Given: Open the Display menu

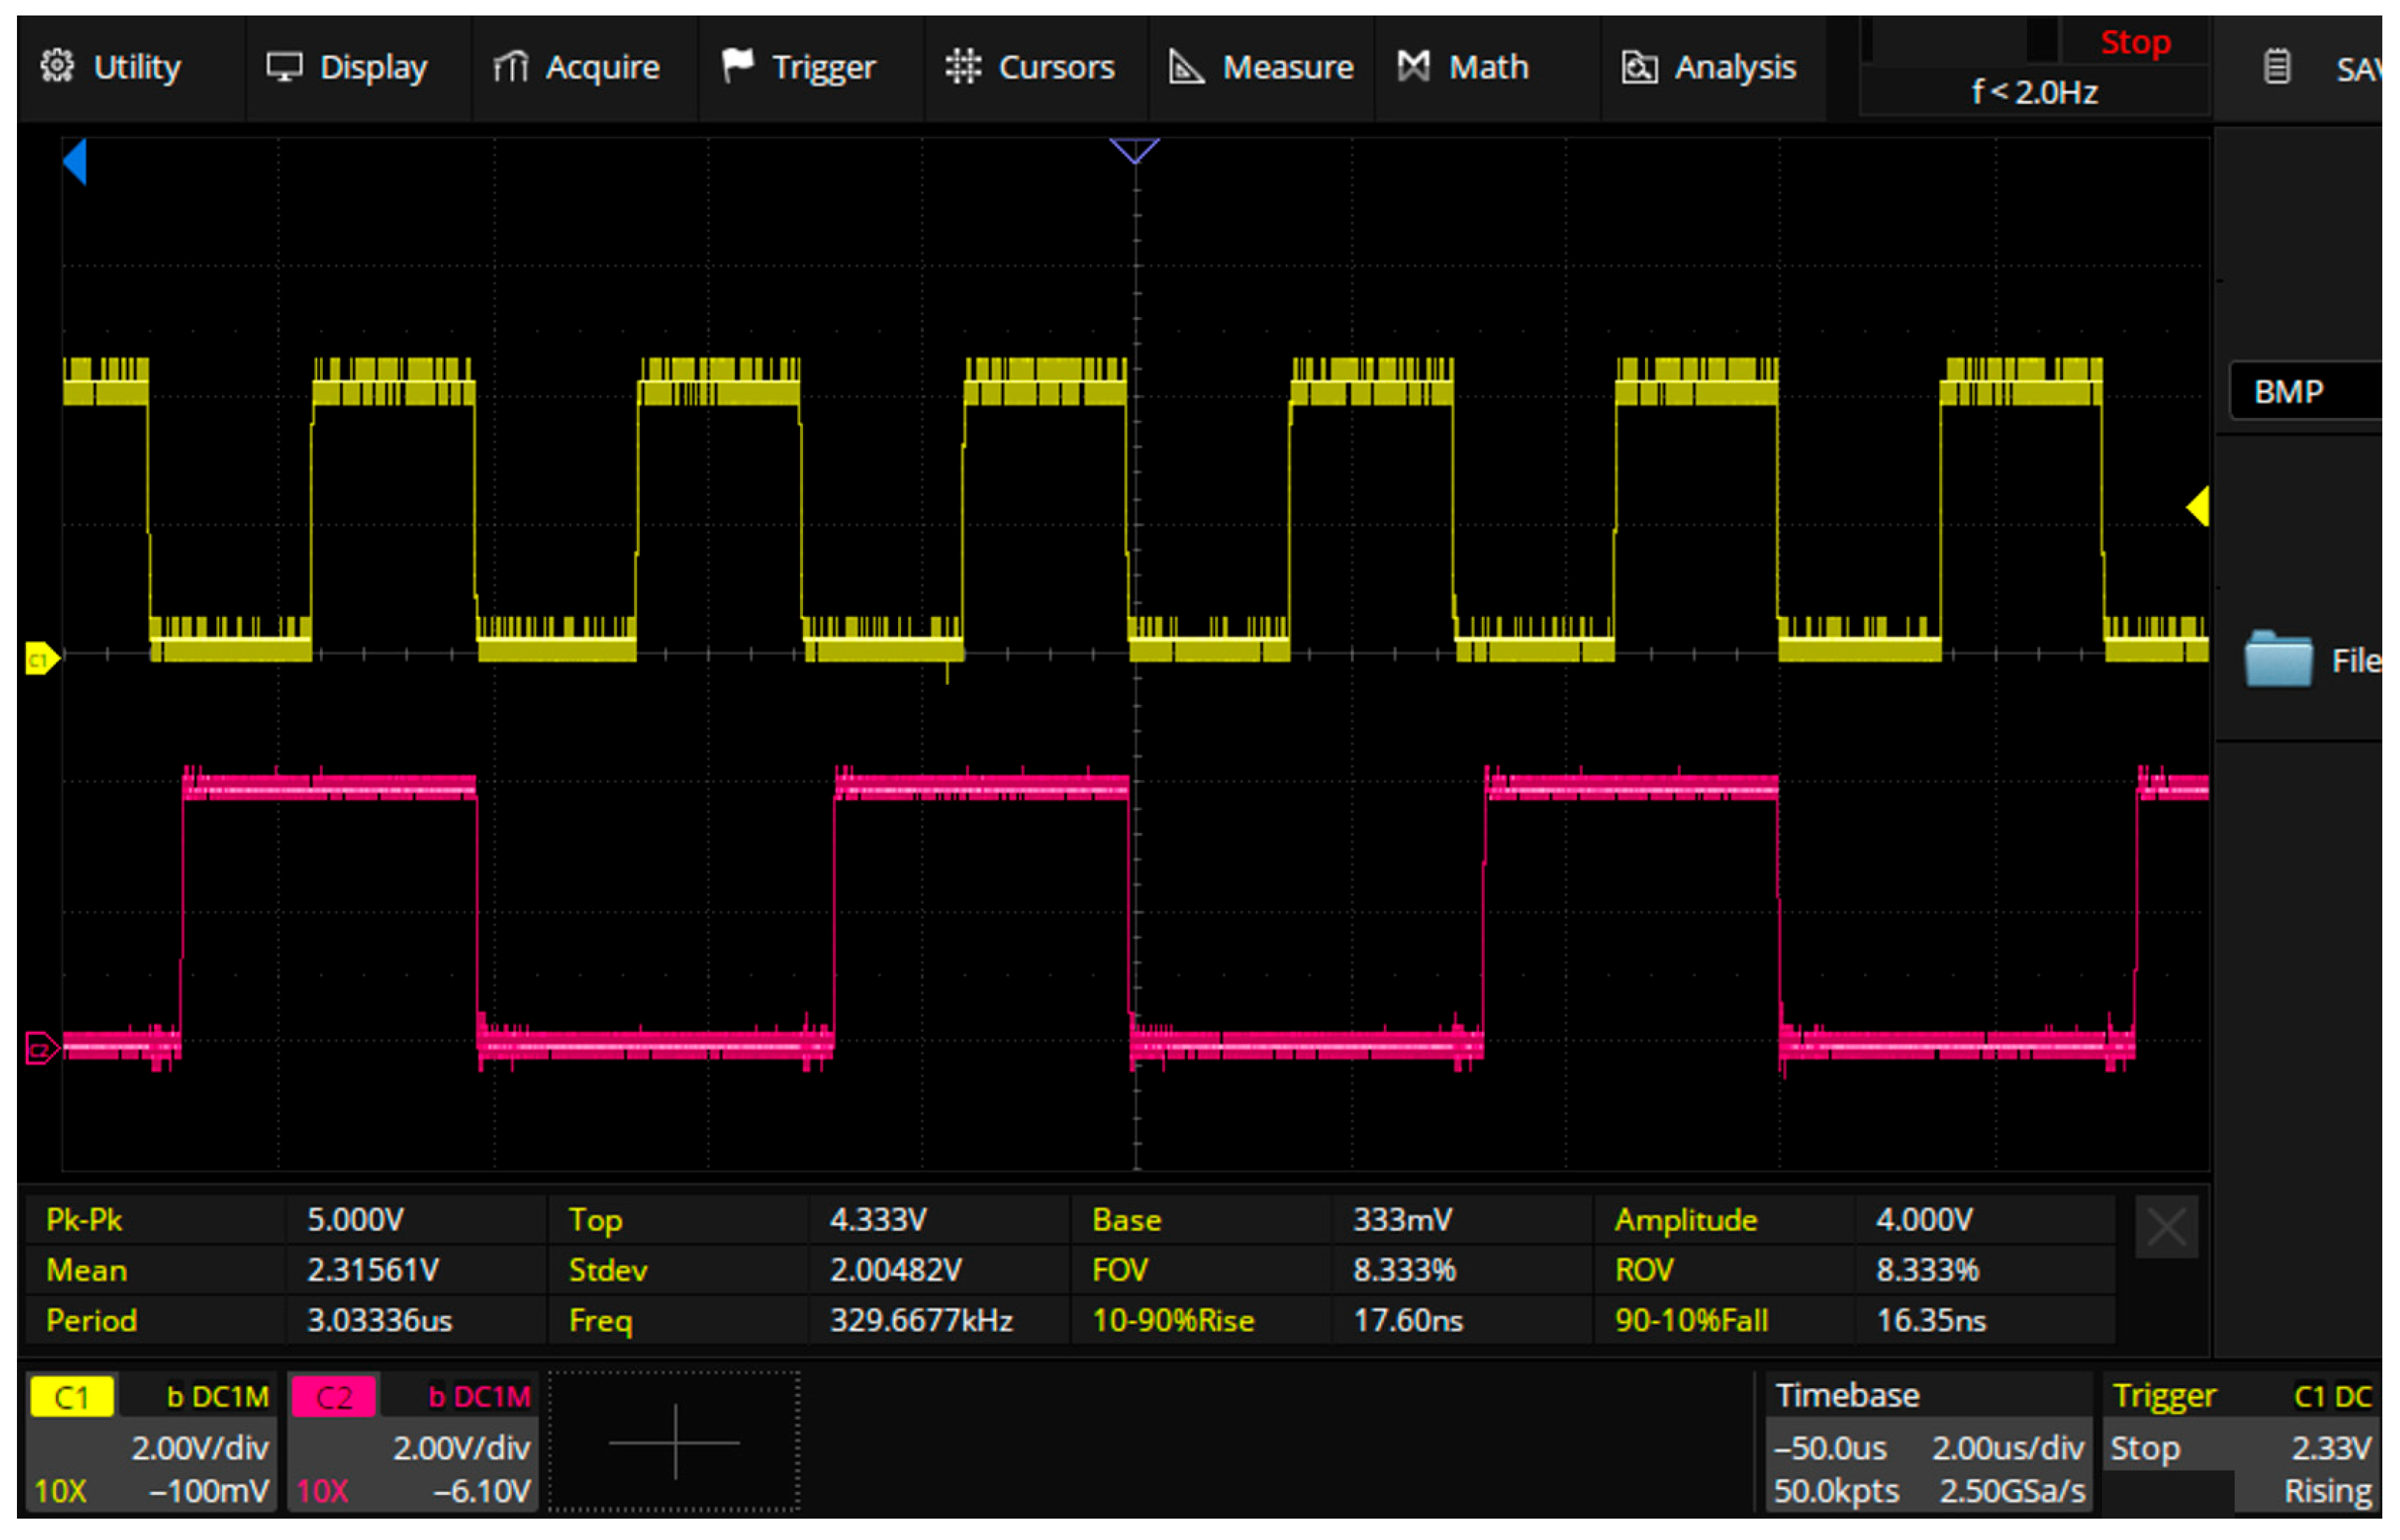Looking at the screenshot, I should (358, 68).
